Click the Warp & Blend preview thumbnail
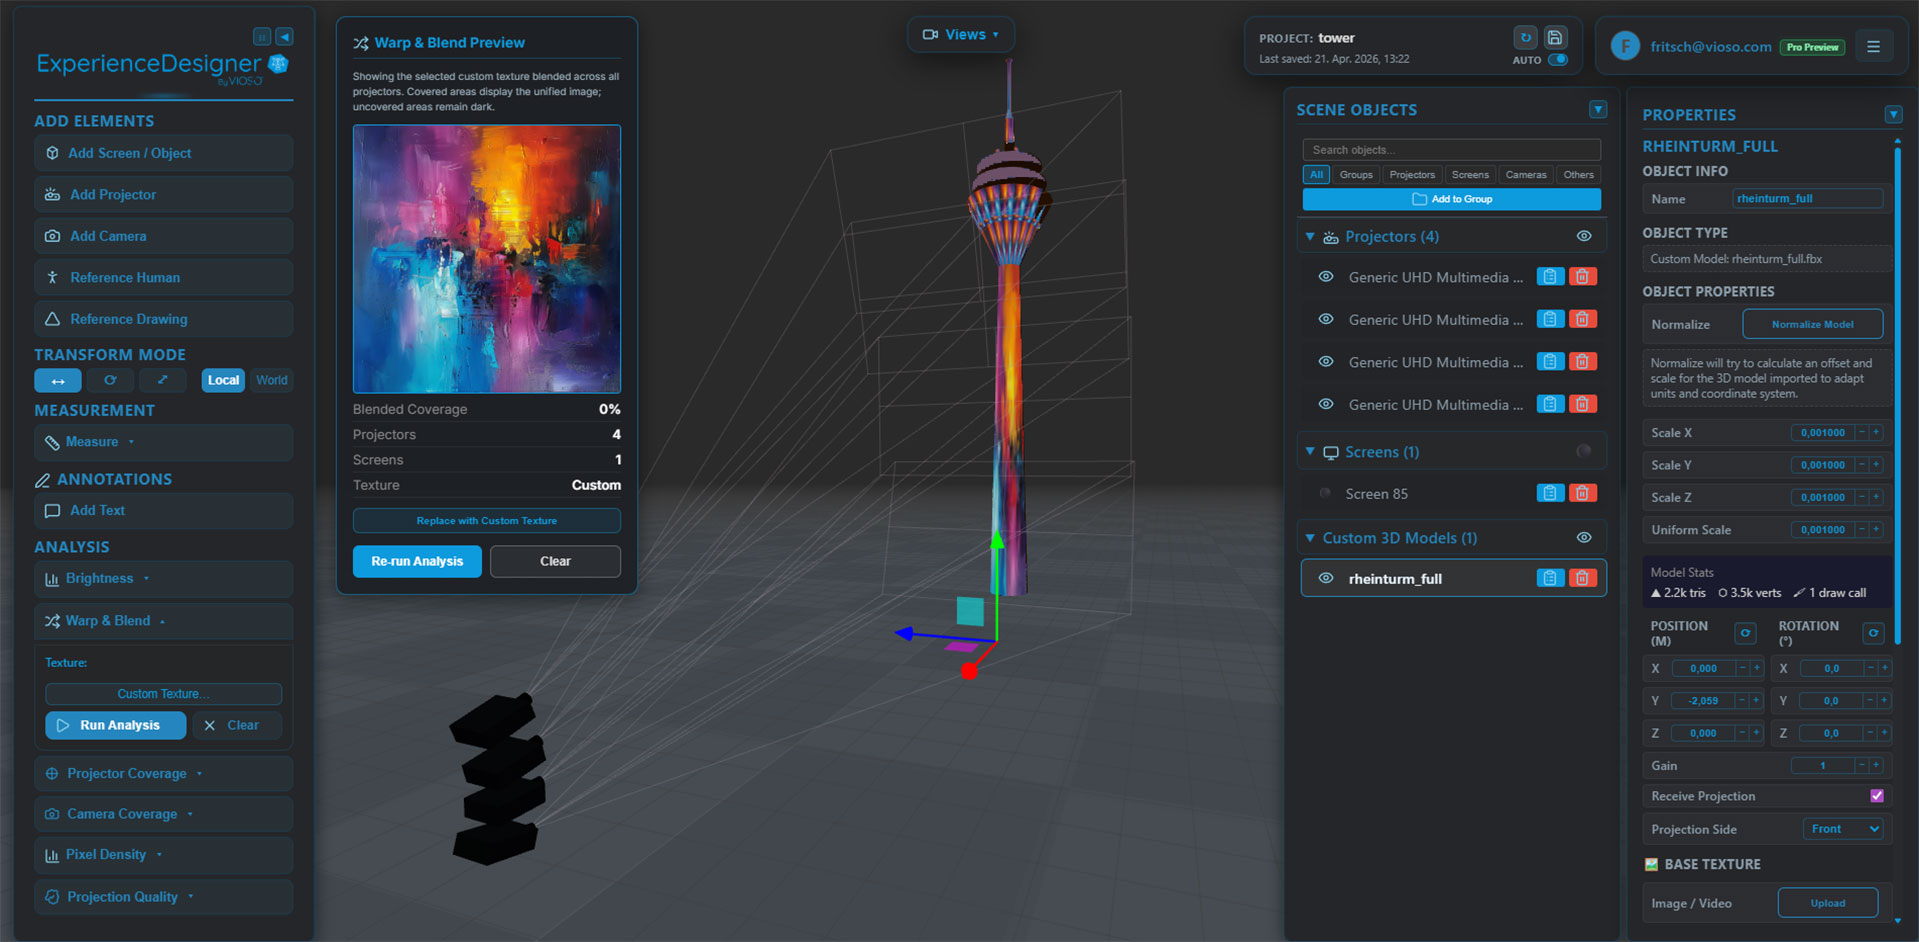The image size is (1919, 942). click(486, 258)
